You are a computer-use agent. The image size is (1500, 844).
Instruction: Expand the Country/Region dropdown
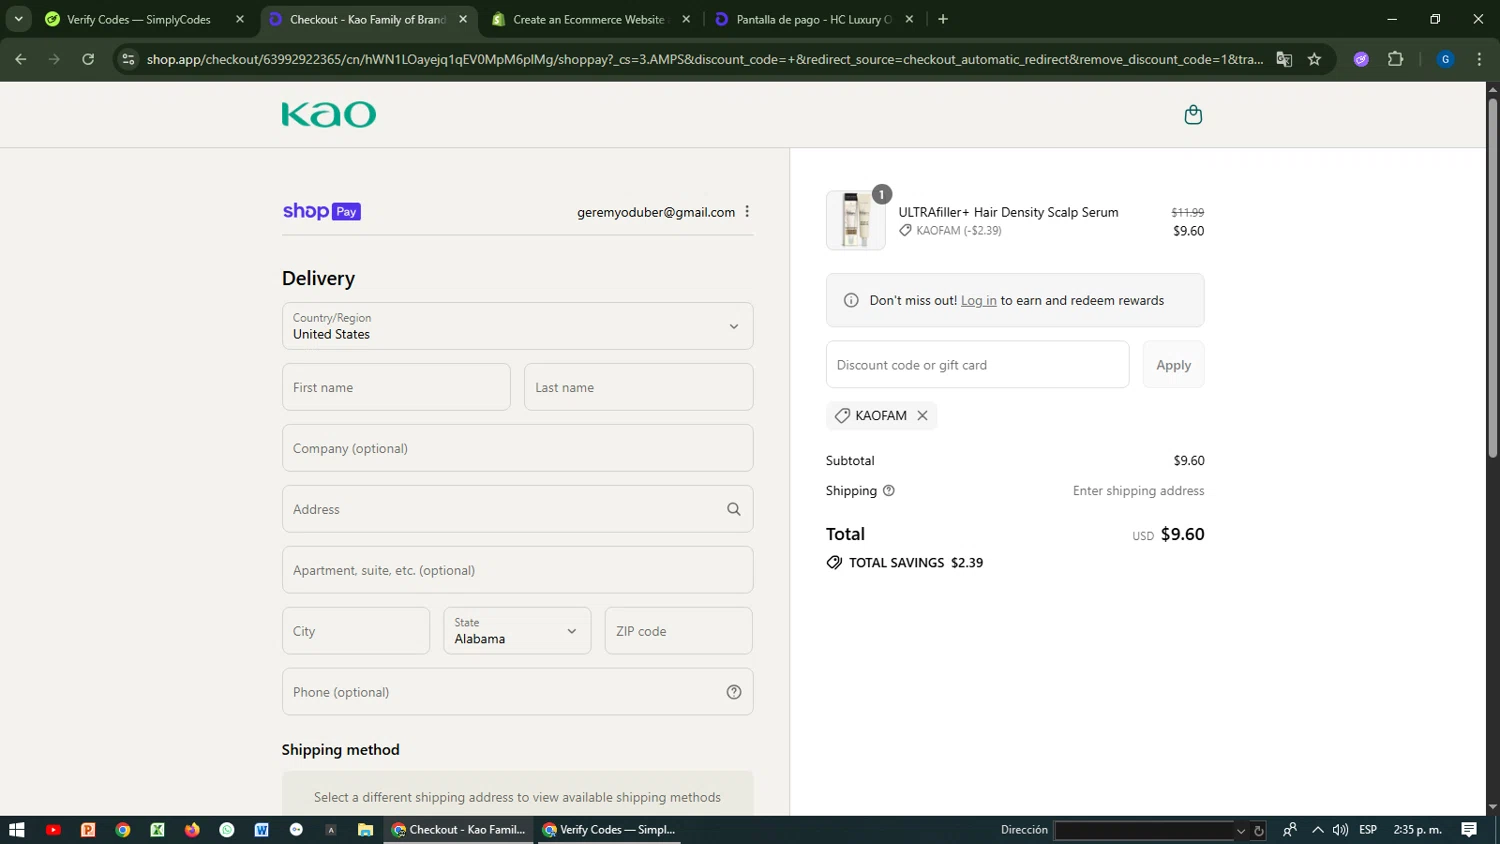pos(517,326)
